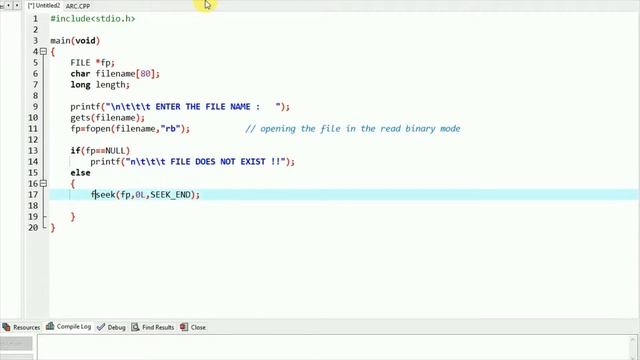Screen dimensions: 640x360
Task: Click the 'else' keyword on line 15
Action: (80, 173)
